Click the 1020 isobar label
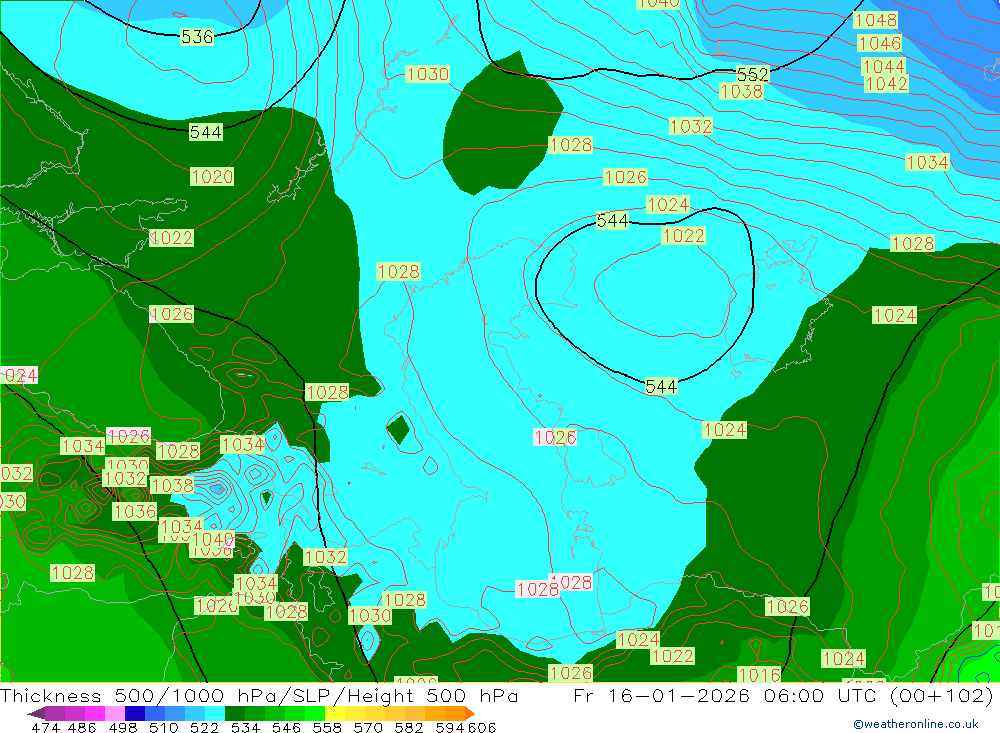 point(212,177)
